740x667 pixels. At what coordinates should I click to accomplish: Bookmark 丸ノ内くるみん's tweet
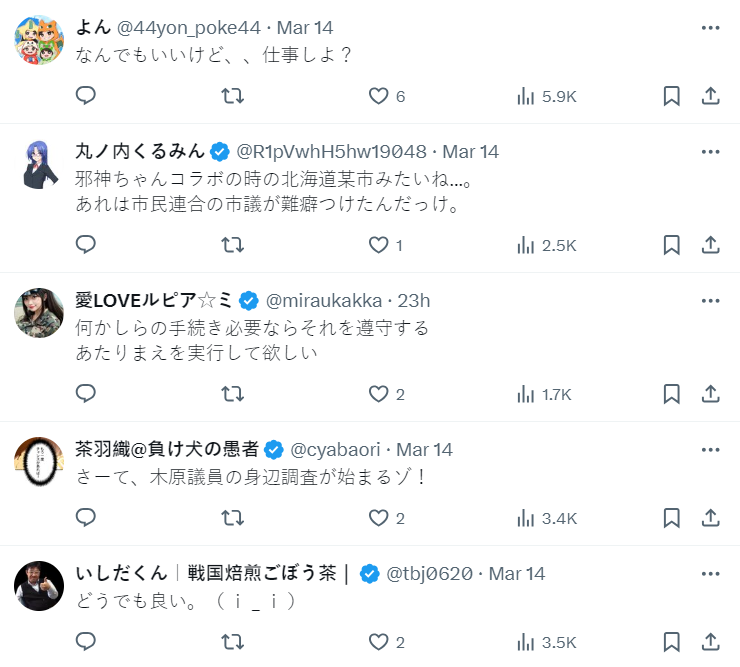coord(672,245)
